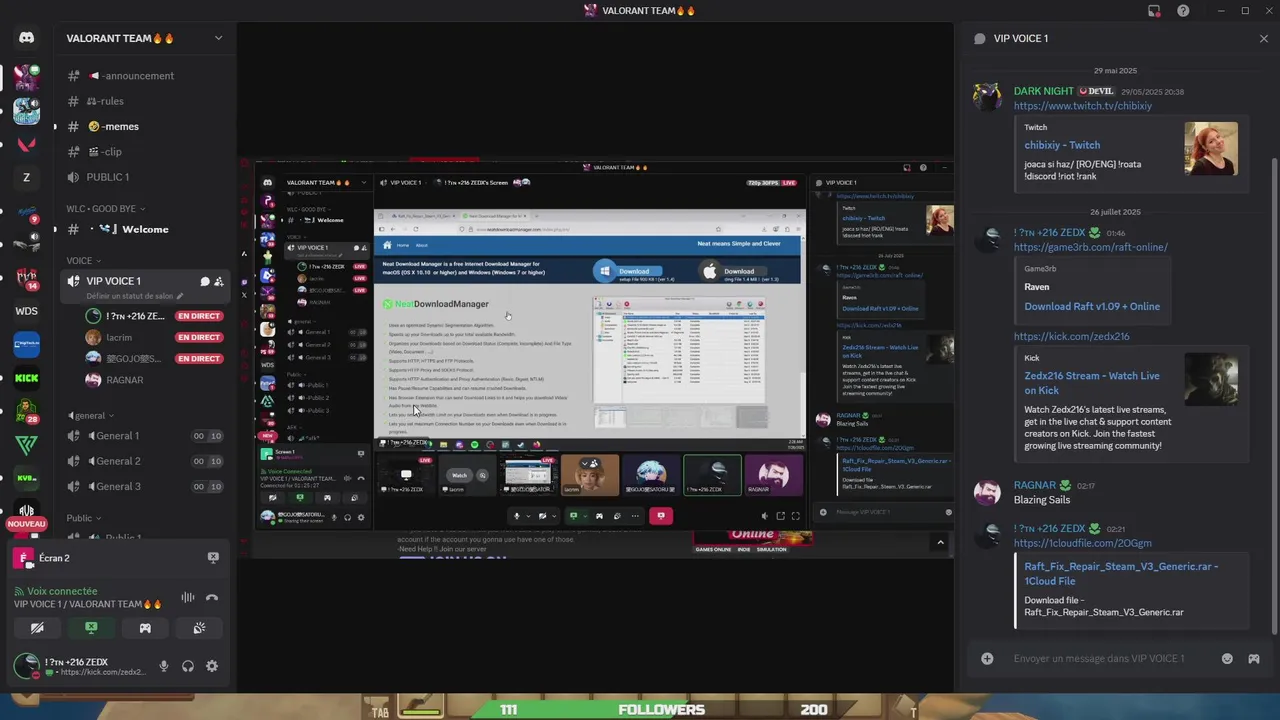Screen dimensions: 1280x720
Task: Open Kick embed thumbnail image
Action: click(x=1210, y=379)
